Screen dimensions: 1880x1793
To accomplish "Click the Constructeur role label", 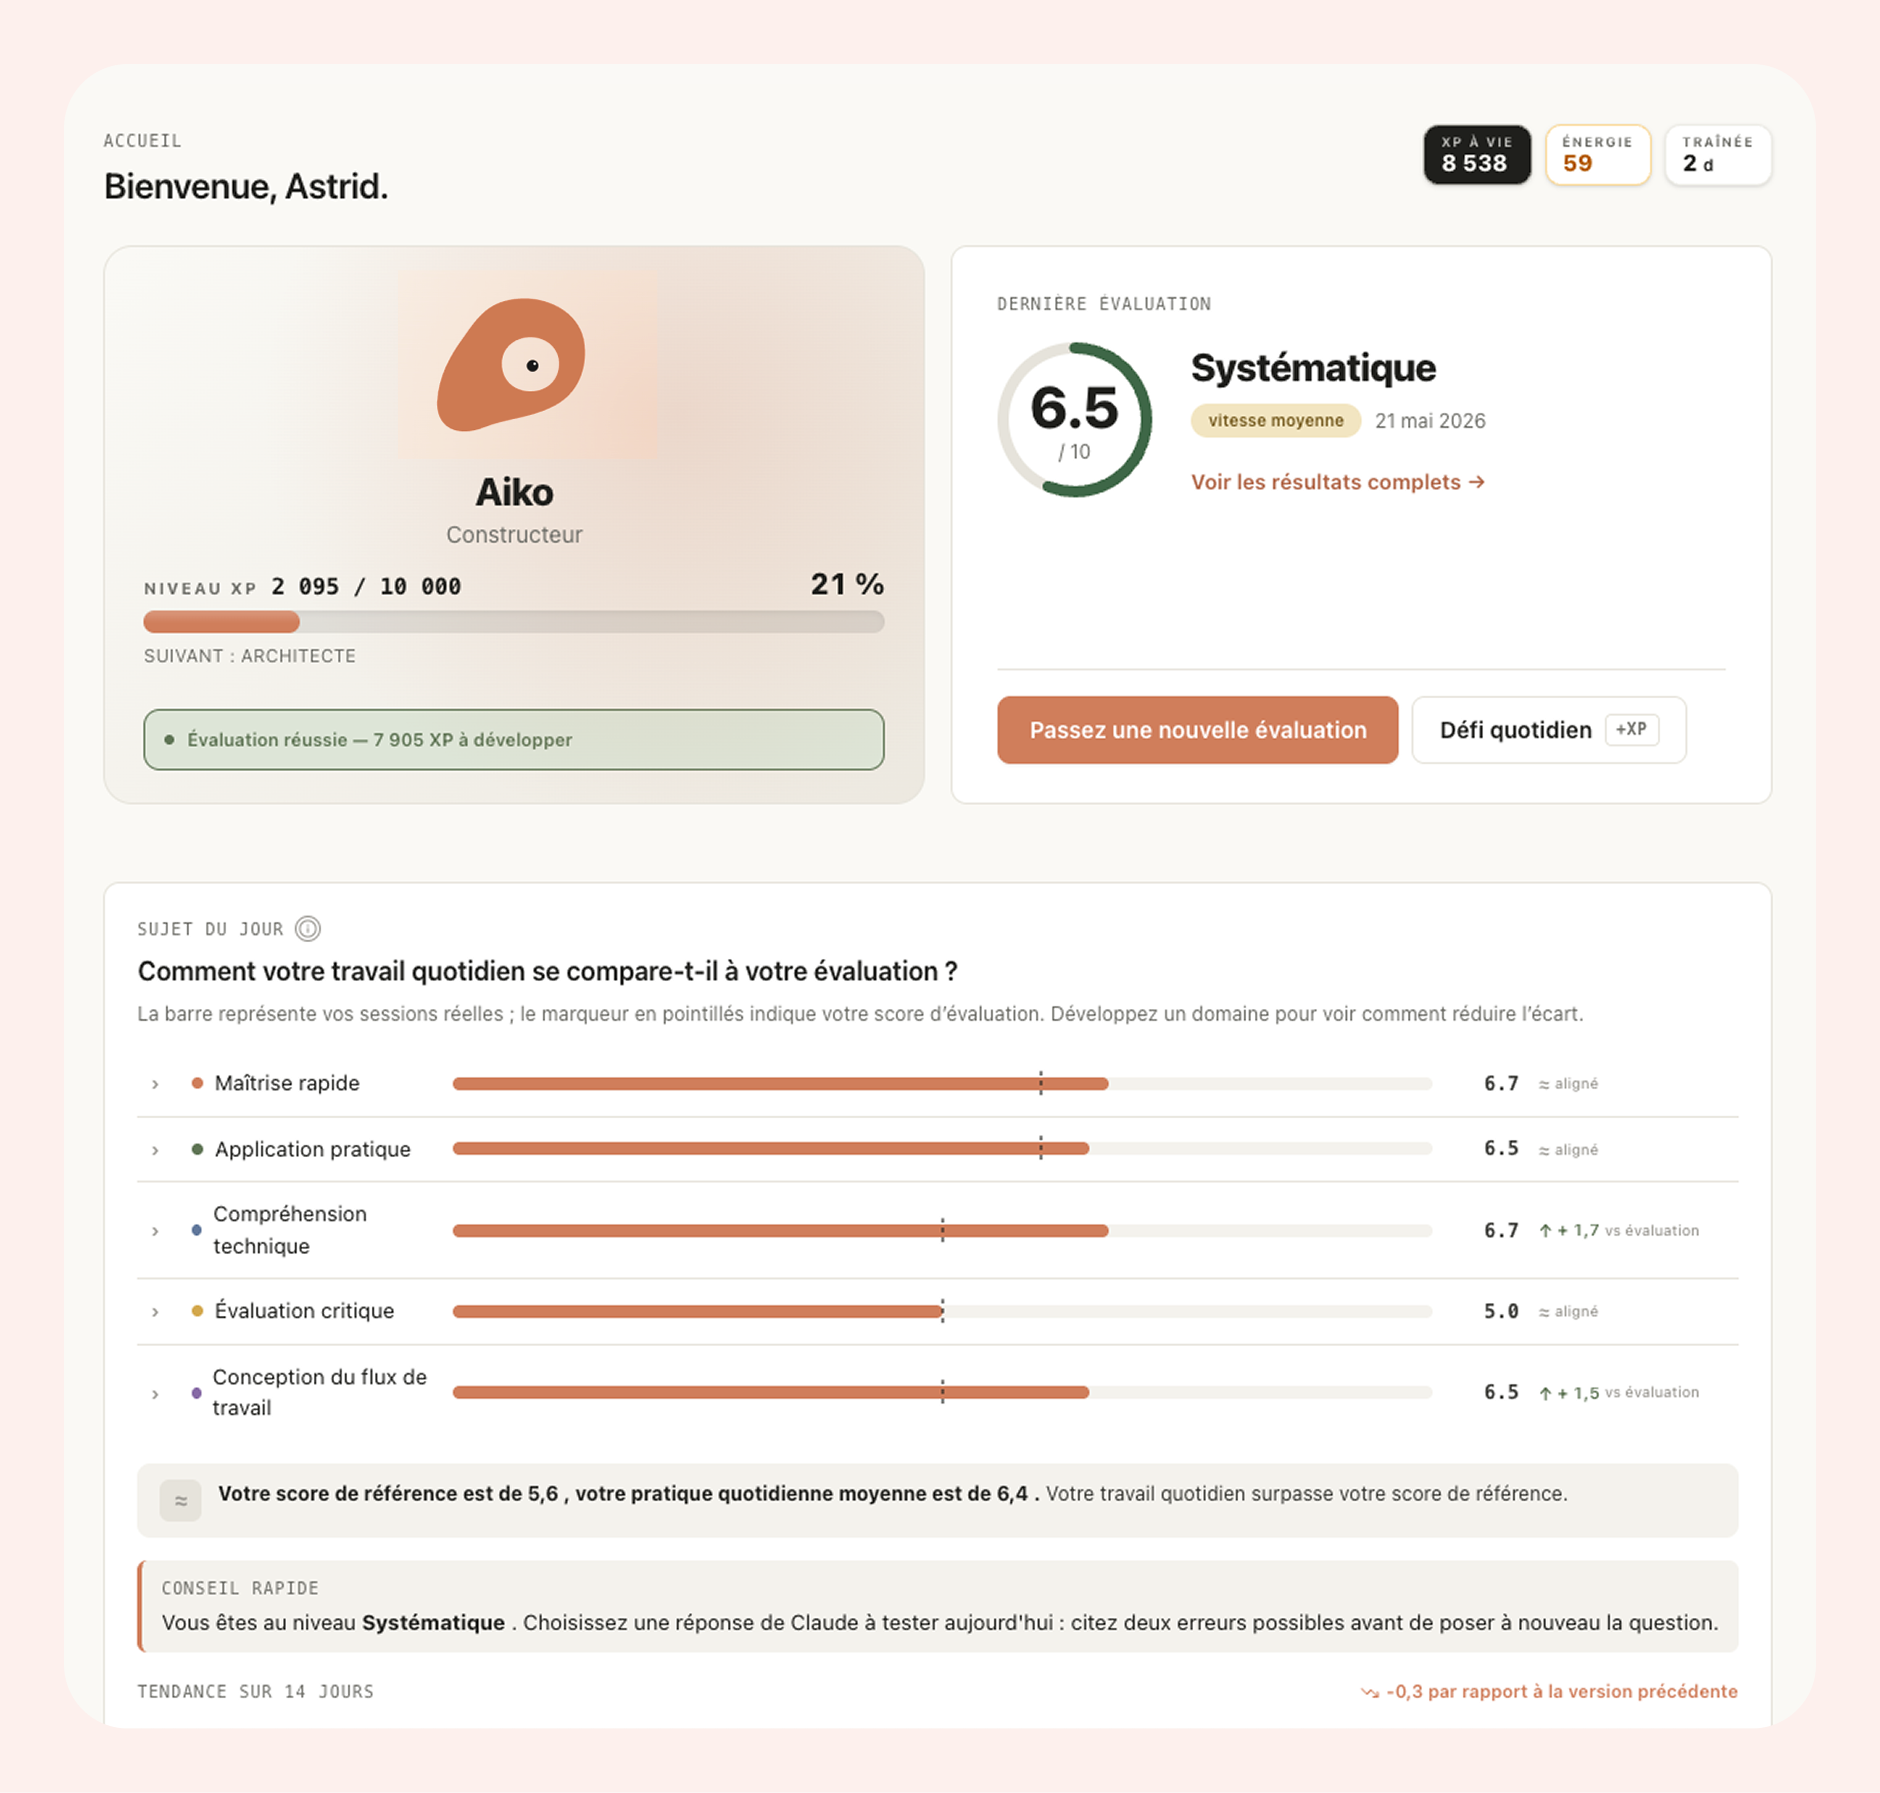I will pos(514,535).
